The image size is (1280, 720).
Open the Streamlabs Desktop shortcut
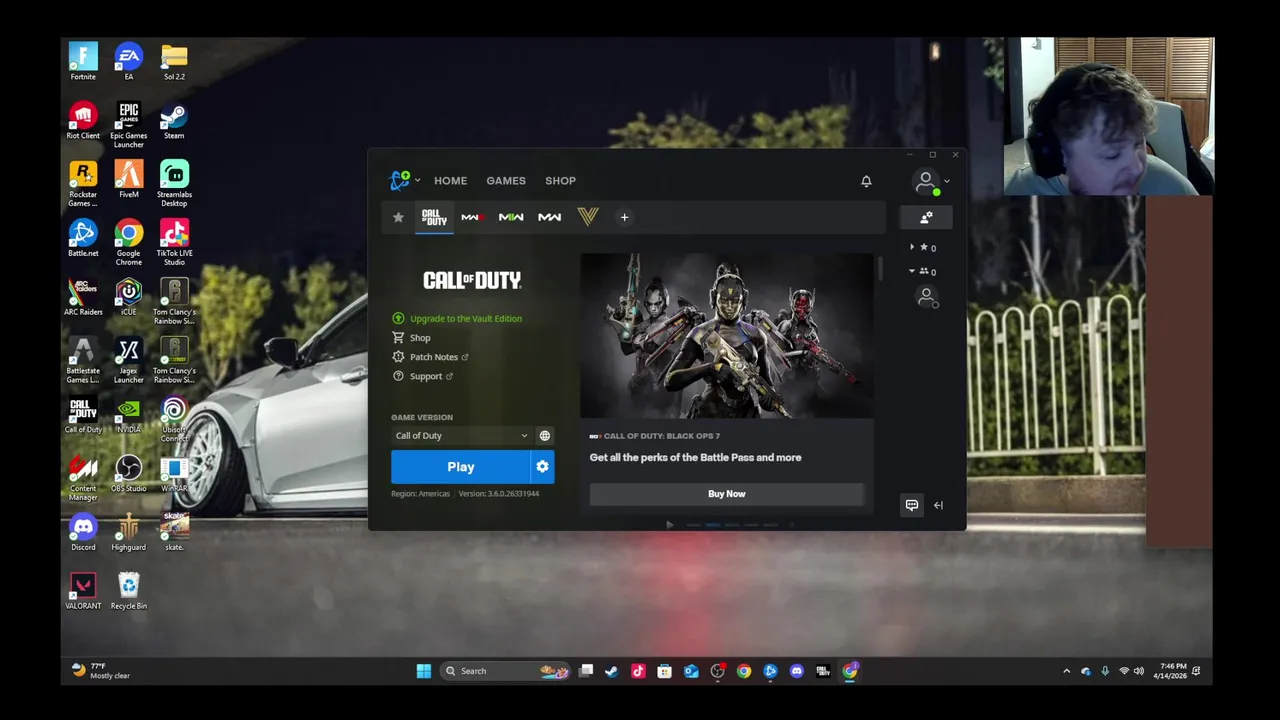point(174,183)
